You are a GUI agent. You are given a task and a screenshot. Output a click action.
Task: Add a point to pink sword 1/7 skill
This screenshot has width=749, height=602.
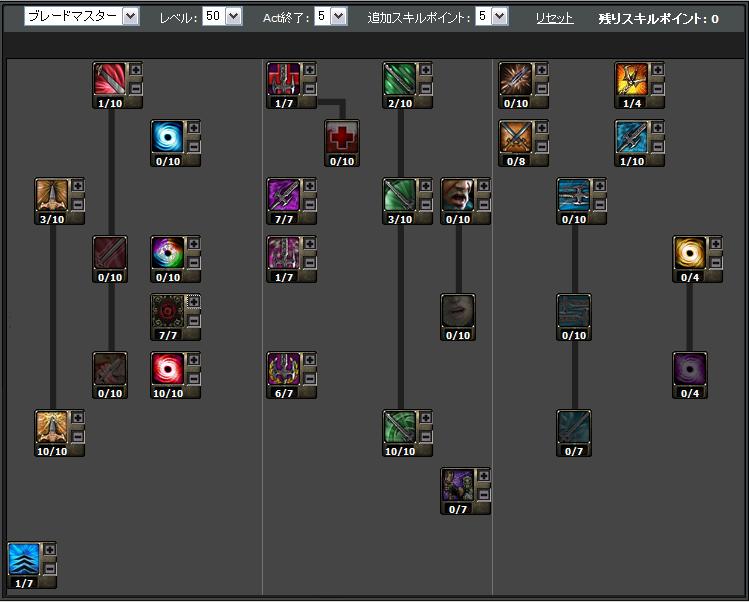click(x=310, y=244)
